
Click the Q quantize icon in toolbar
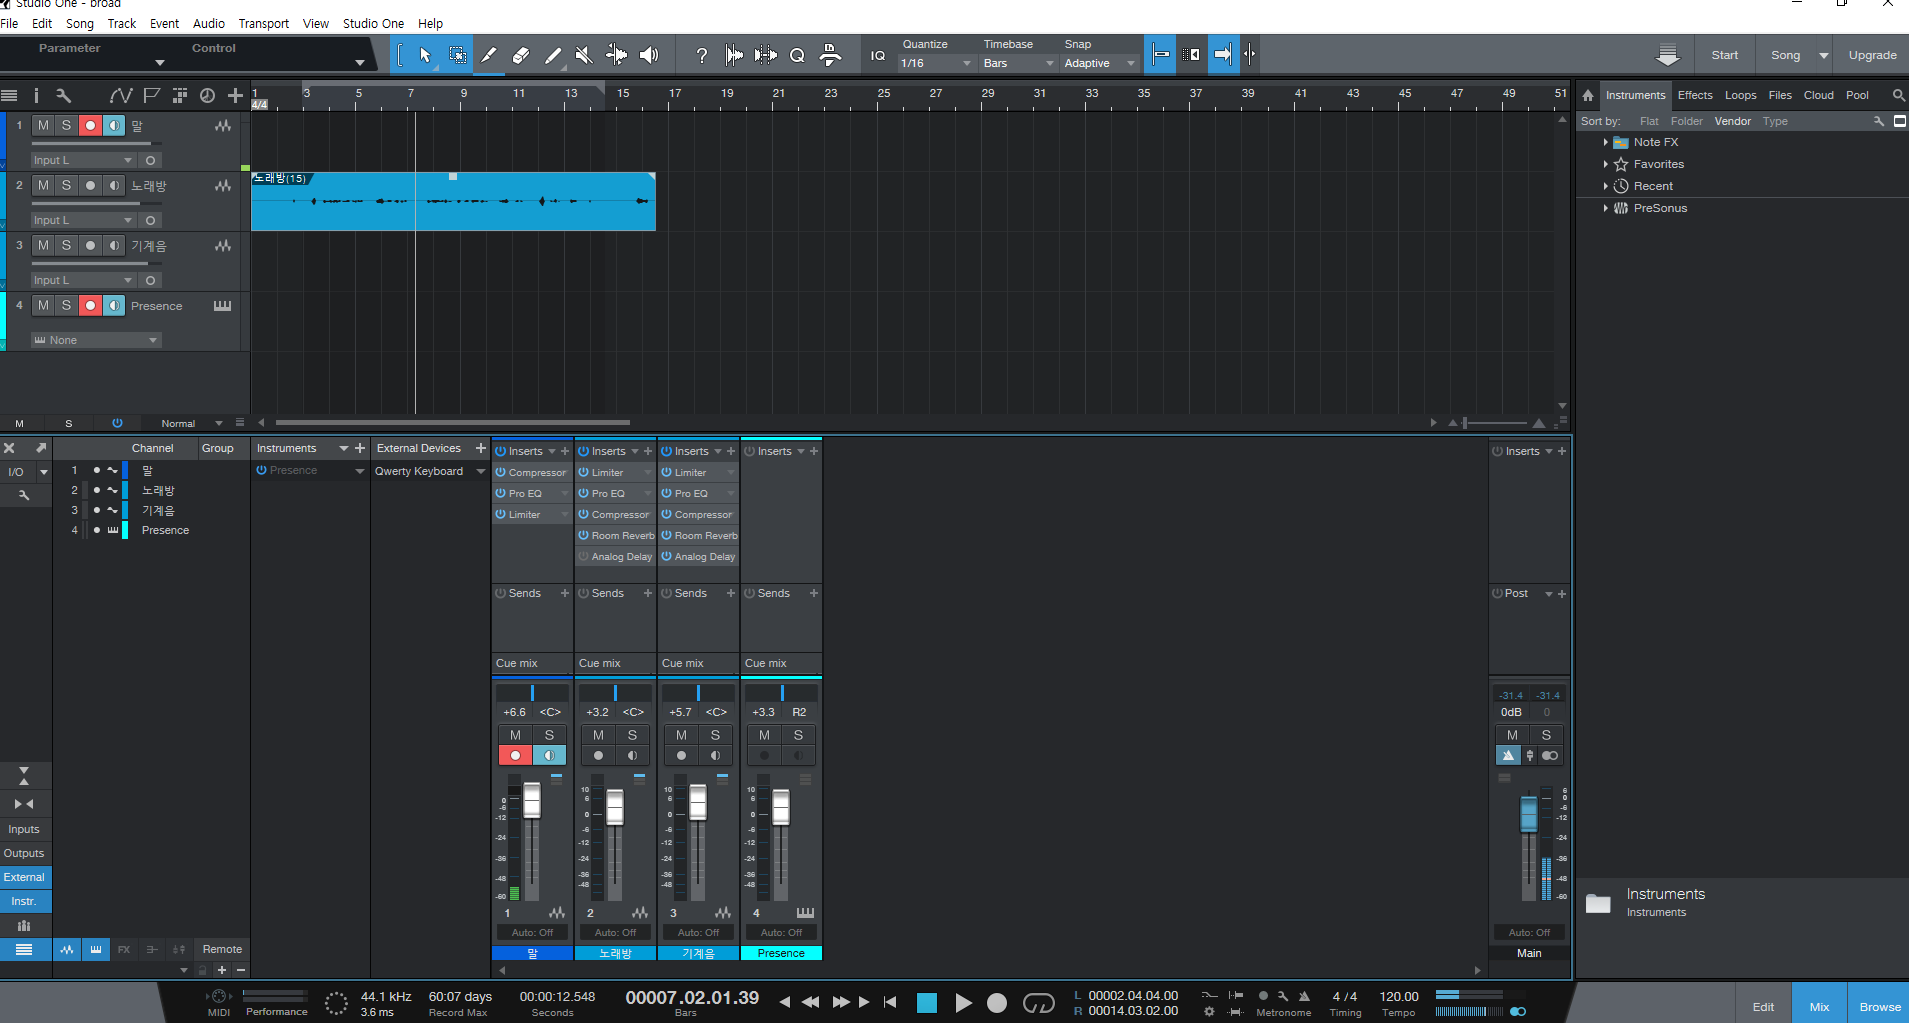(797, 55)
